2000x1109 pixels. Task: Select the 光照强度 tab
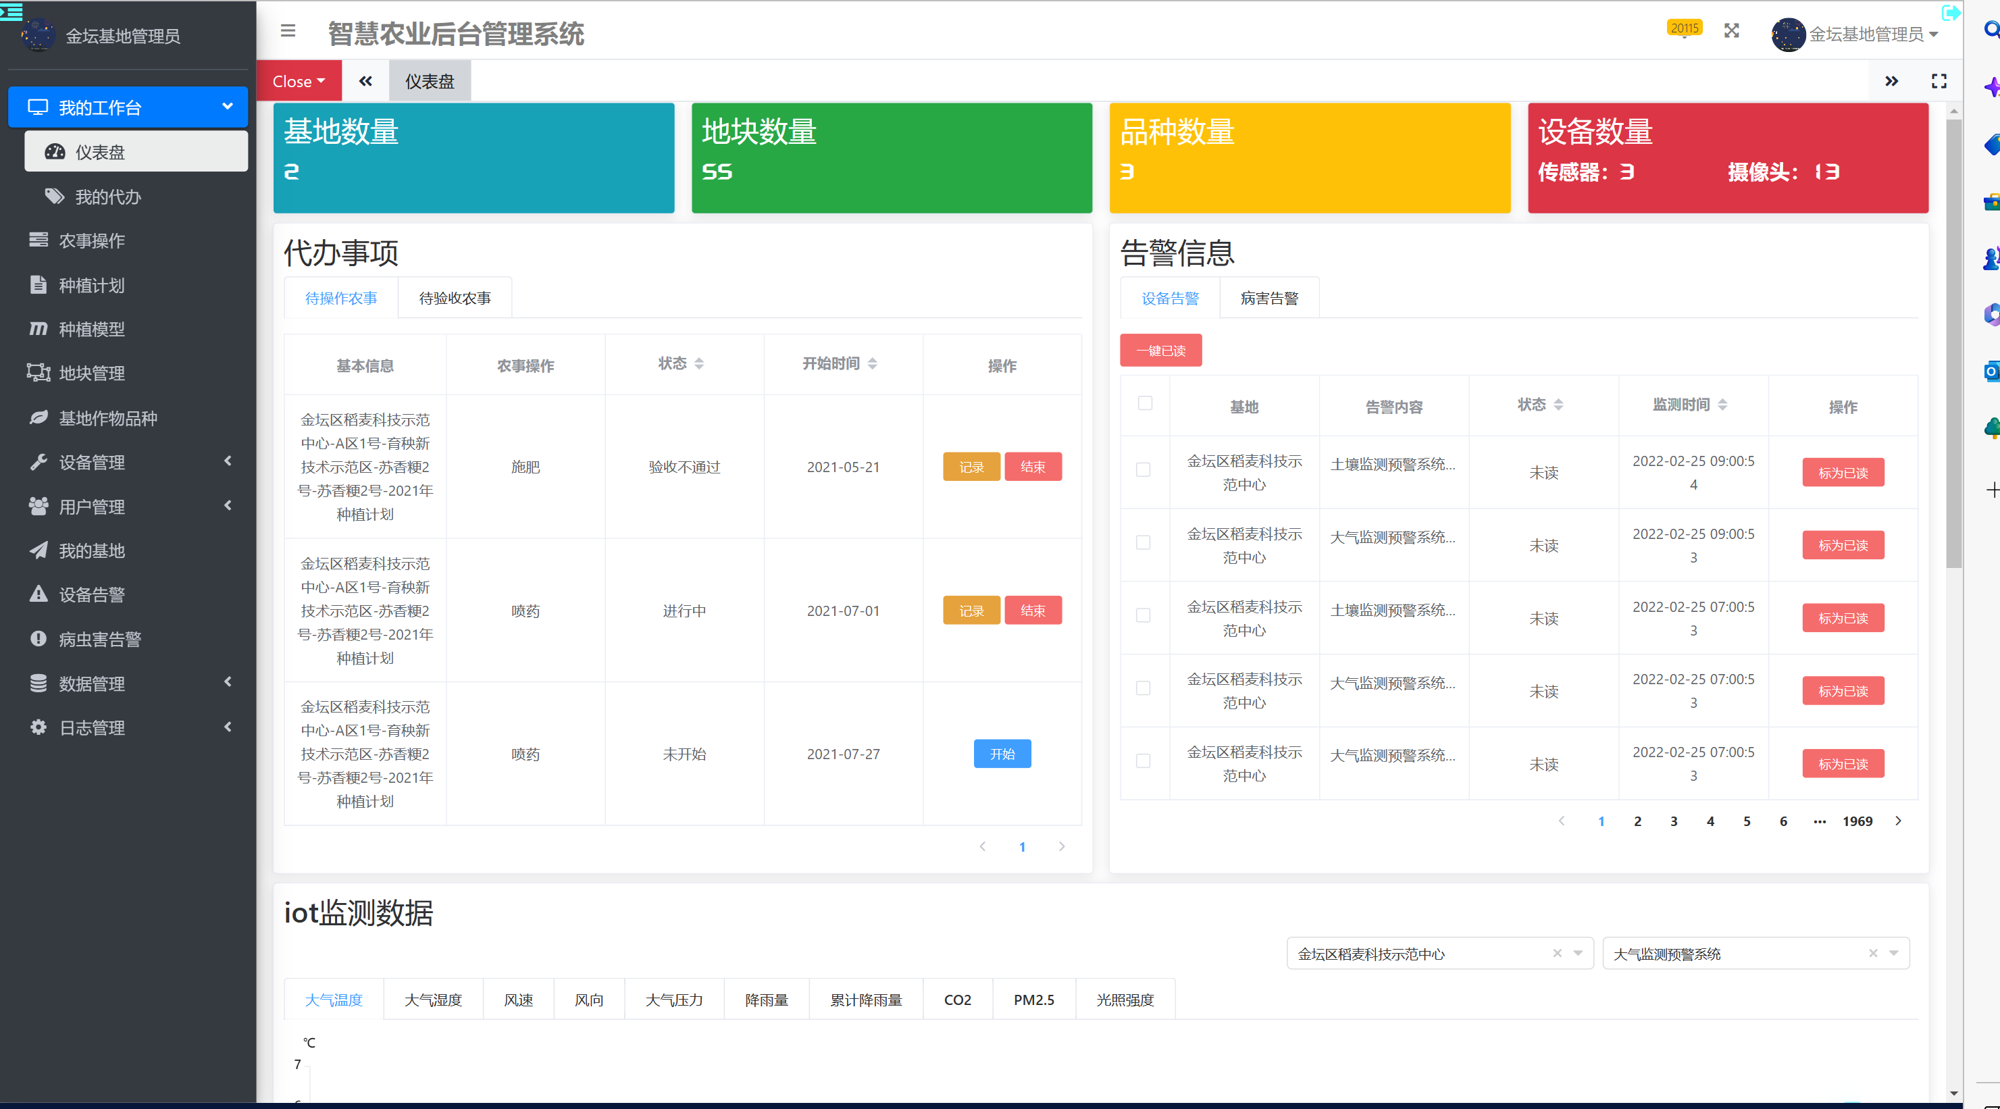[1125, 999]
